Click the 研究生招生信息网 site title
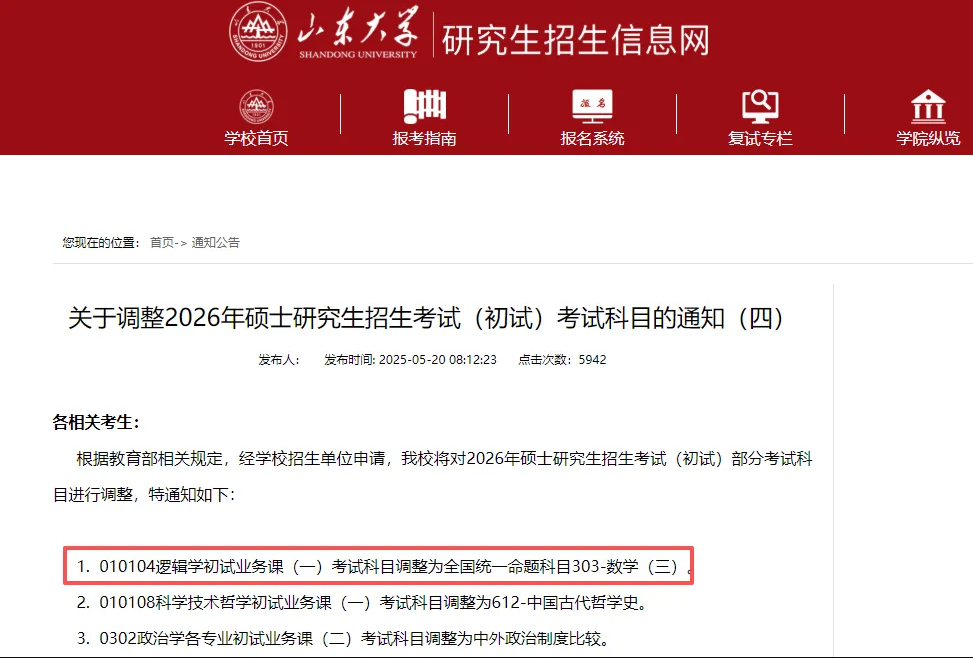This screenshot has width=973, height=658. [576, 40]
